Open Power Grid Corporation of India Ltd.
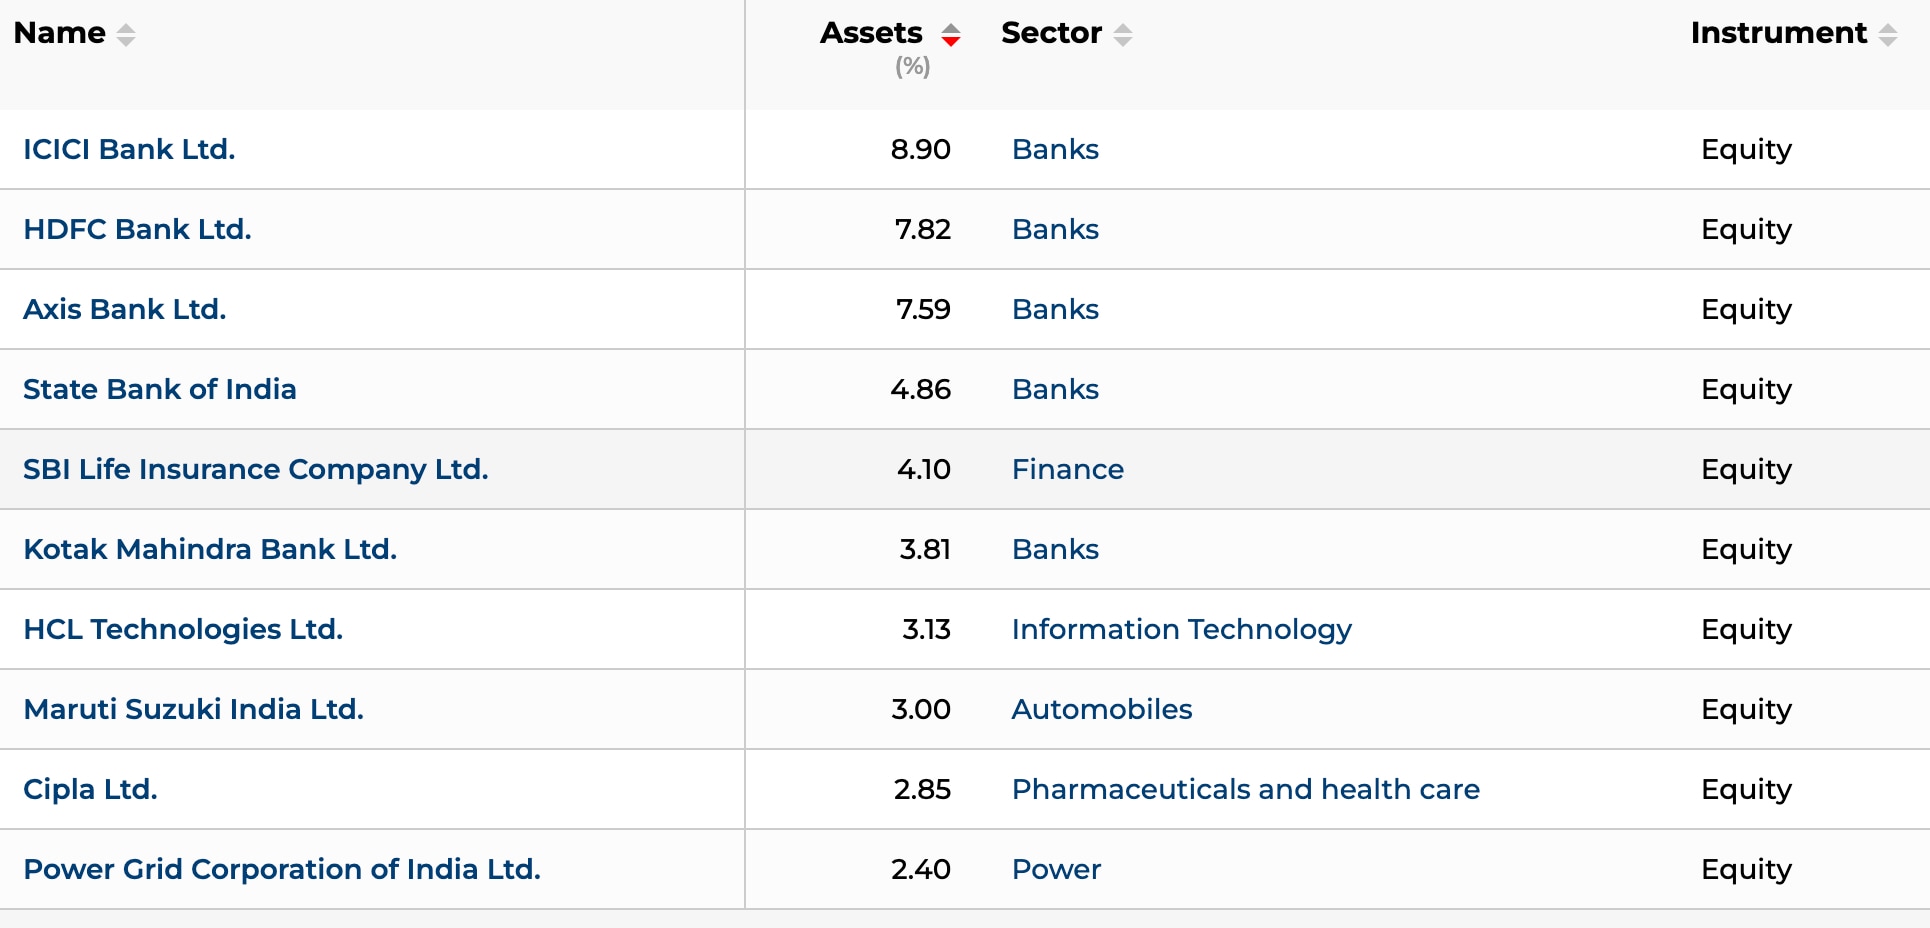Screen dimensions: 1930x928 [282, 869]
